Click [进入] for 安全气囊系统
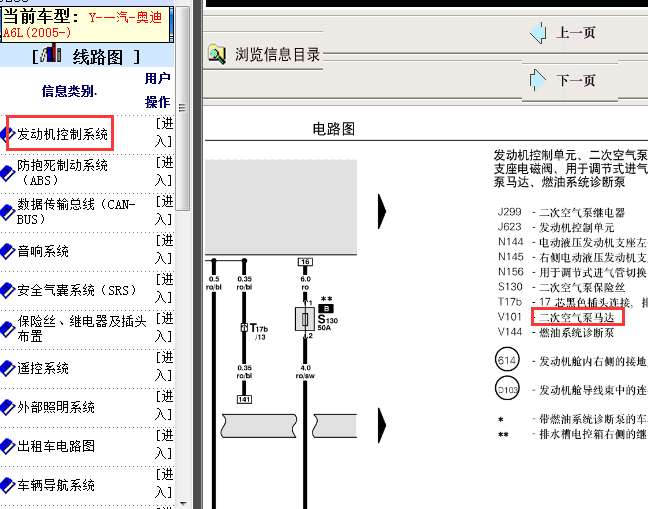This screenshot has height=509, width=648. [164, 288]
